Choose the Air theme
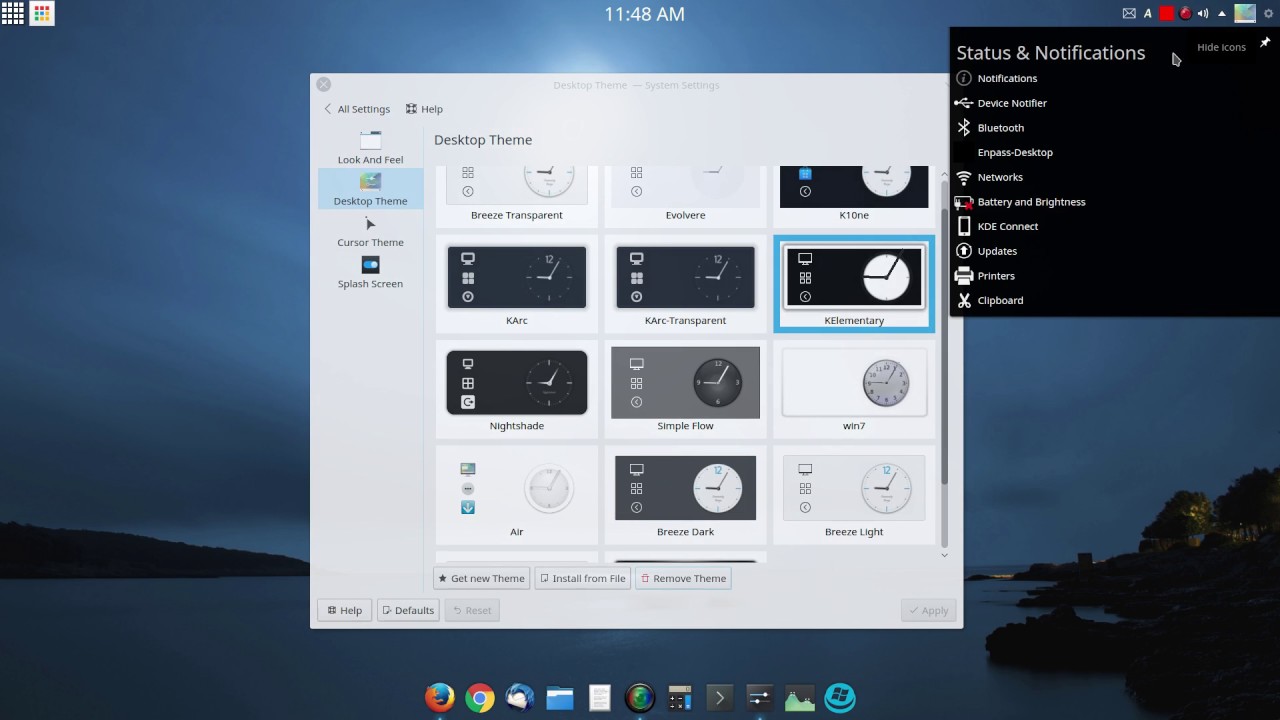1280x720 pixels. tap(517, 495)
